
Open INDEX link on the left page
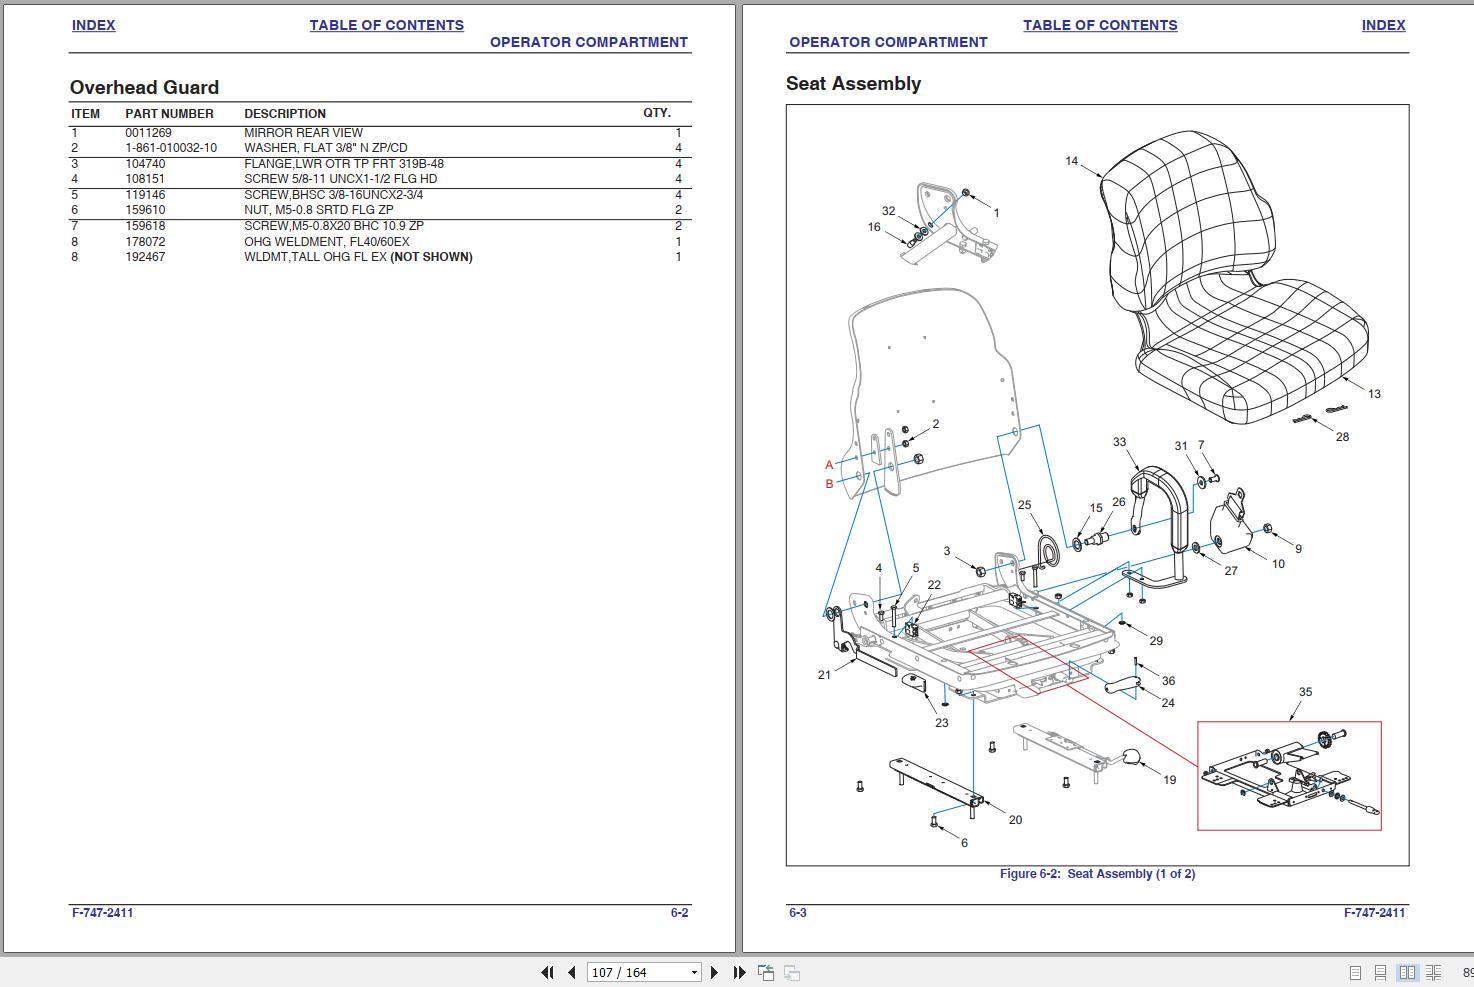click(93, 25)
